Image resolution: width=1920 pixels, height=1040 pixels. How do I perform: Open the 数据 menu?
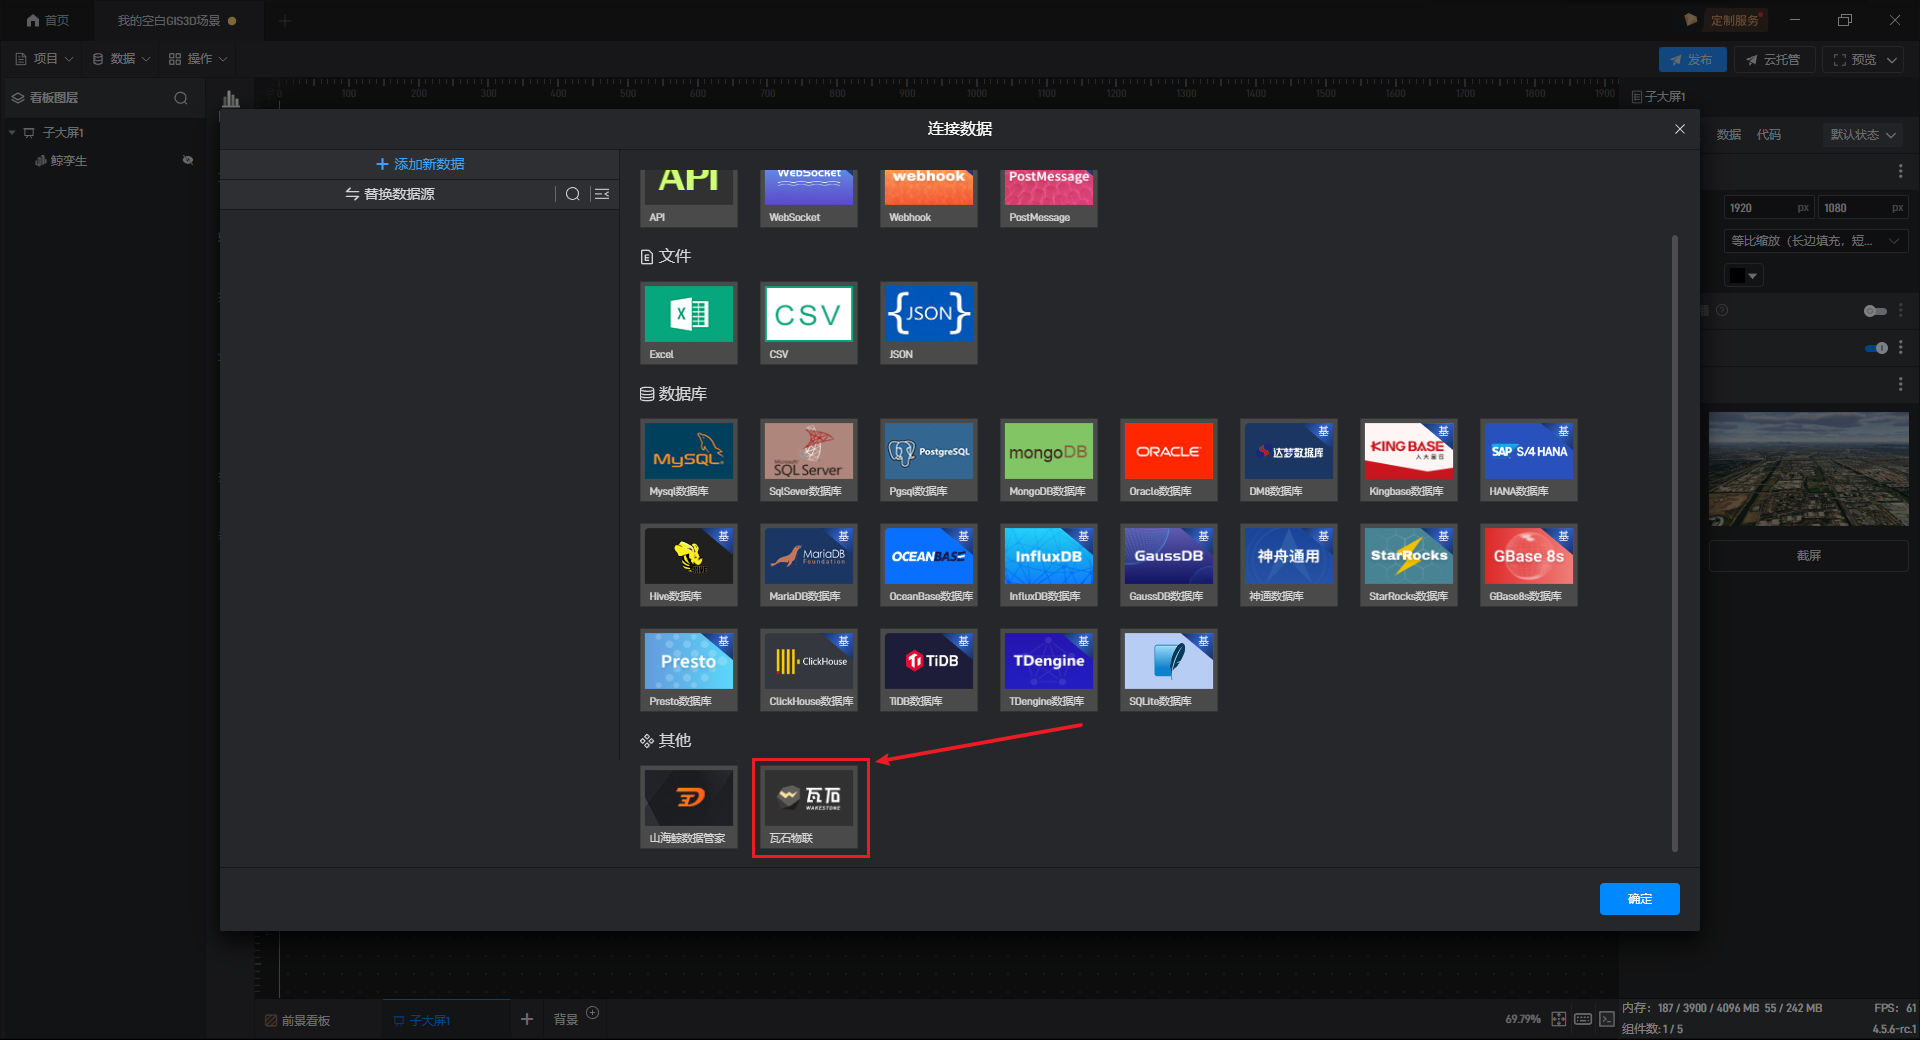pyautogui.click(x=121, y=59)
